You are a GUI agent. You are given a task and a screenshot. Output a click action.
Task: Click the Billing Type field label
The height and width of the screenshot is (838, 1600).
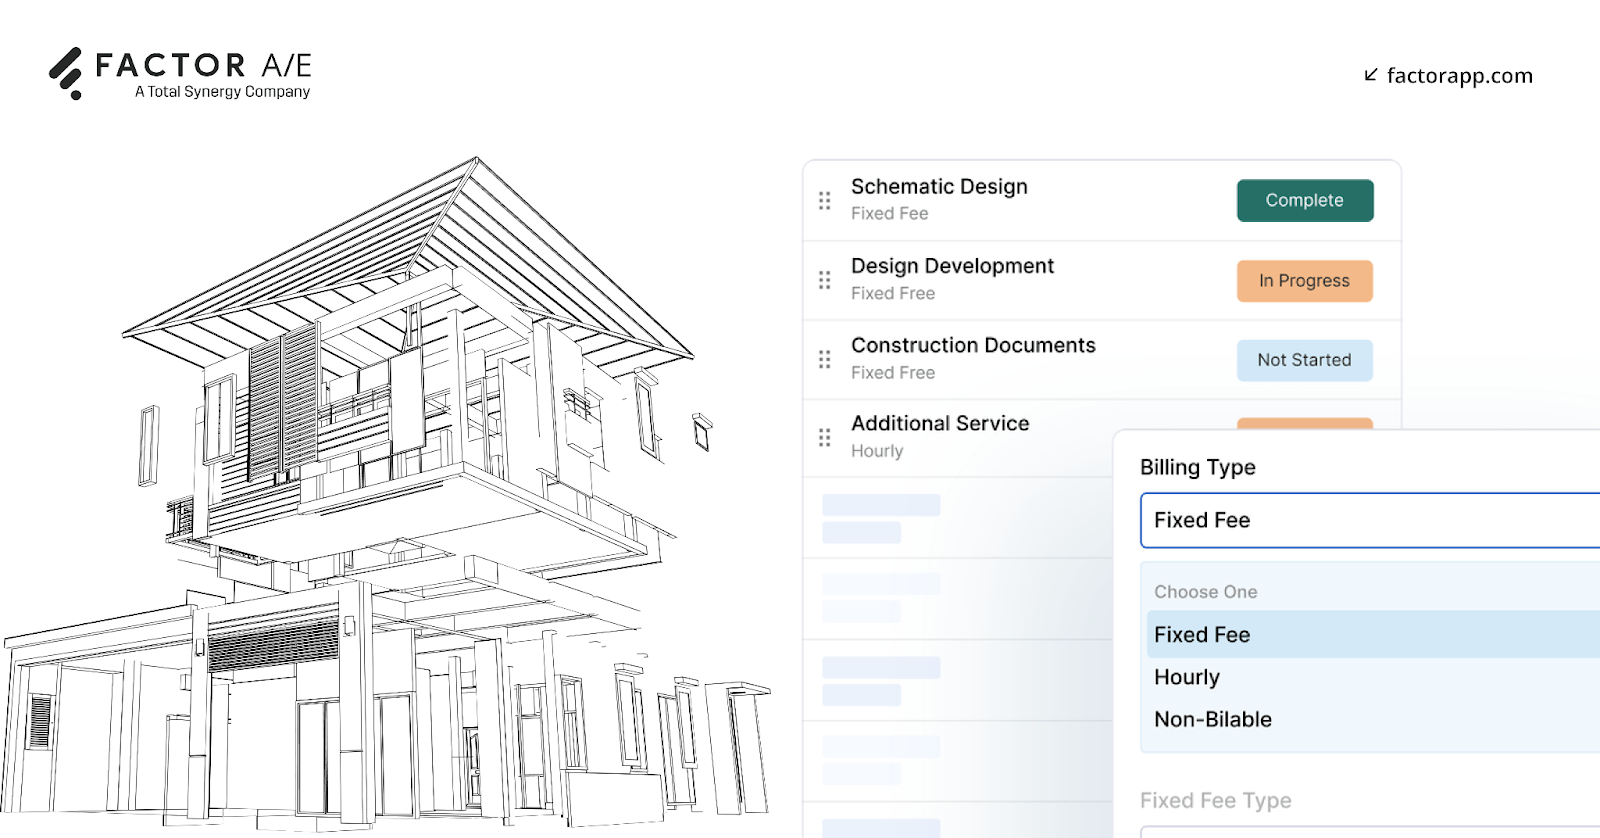coord(1197,467)
